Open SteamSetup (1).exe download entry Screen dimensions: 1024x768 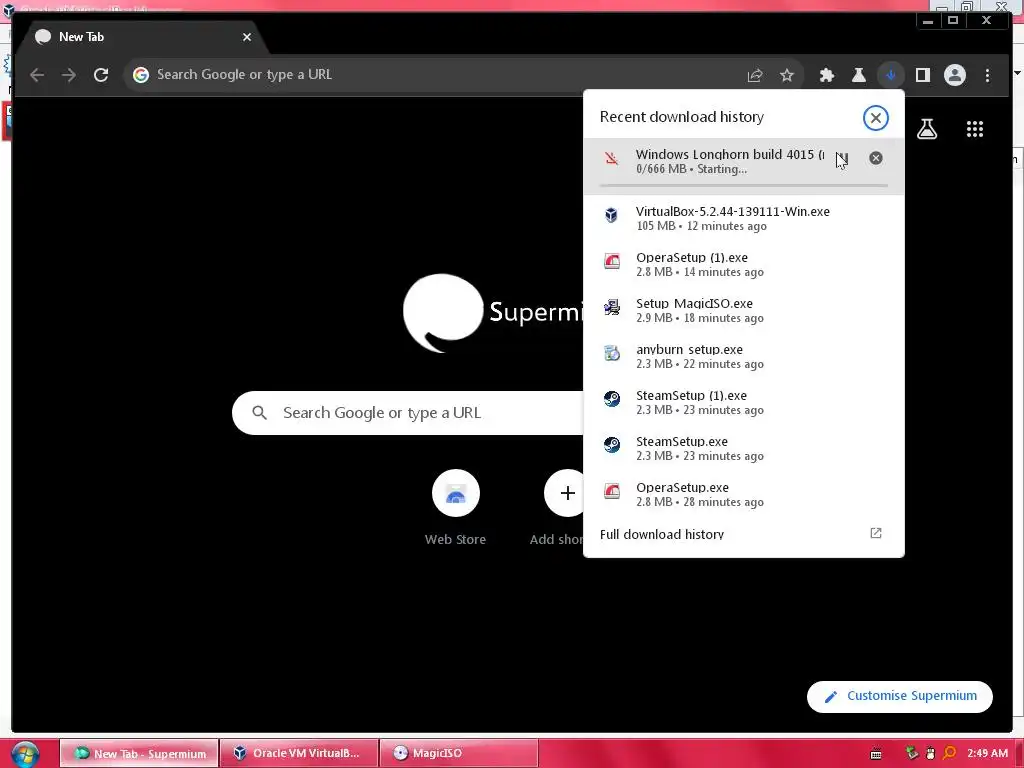pos(744,402)
